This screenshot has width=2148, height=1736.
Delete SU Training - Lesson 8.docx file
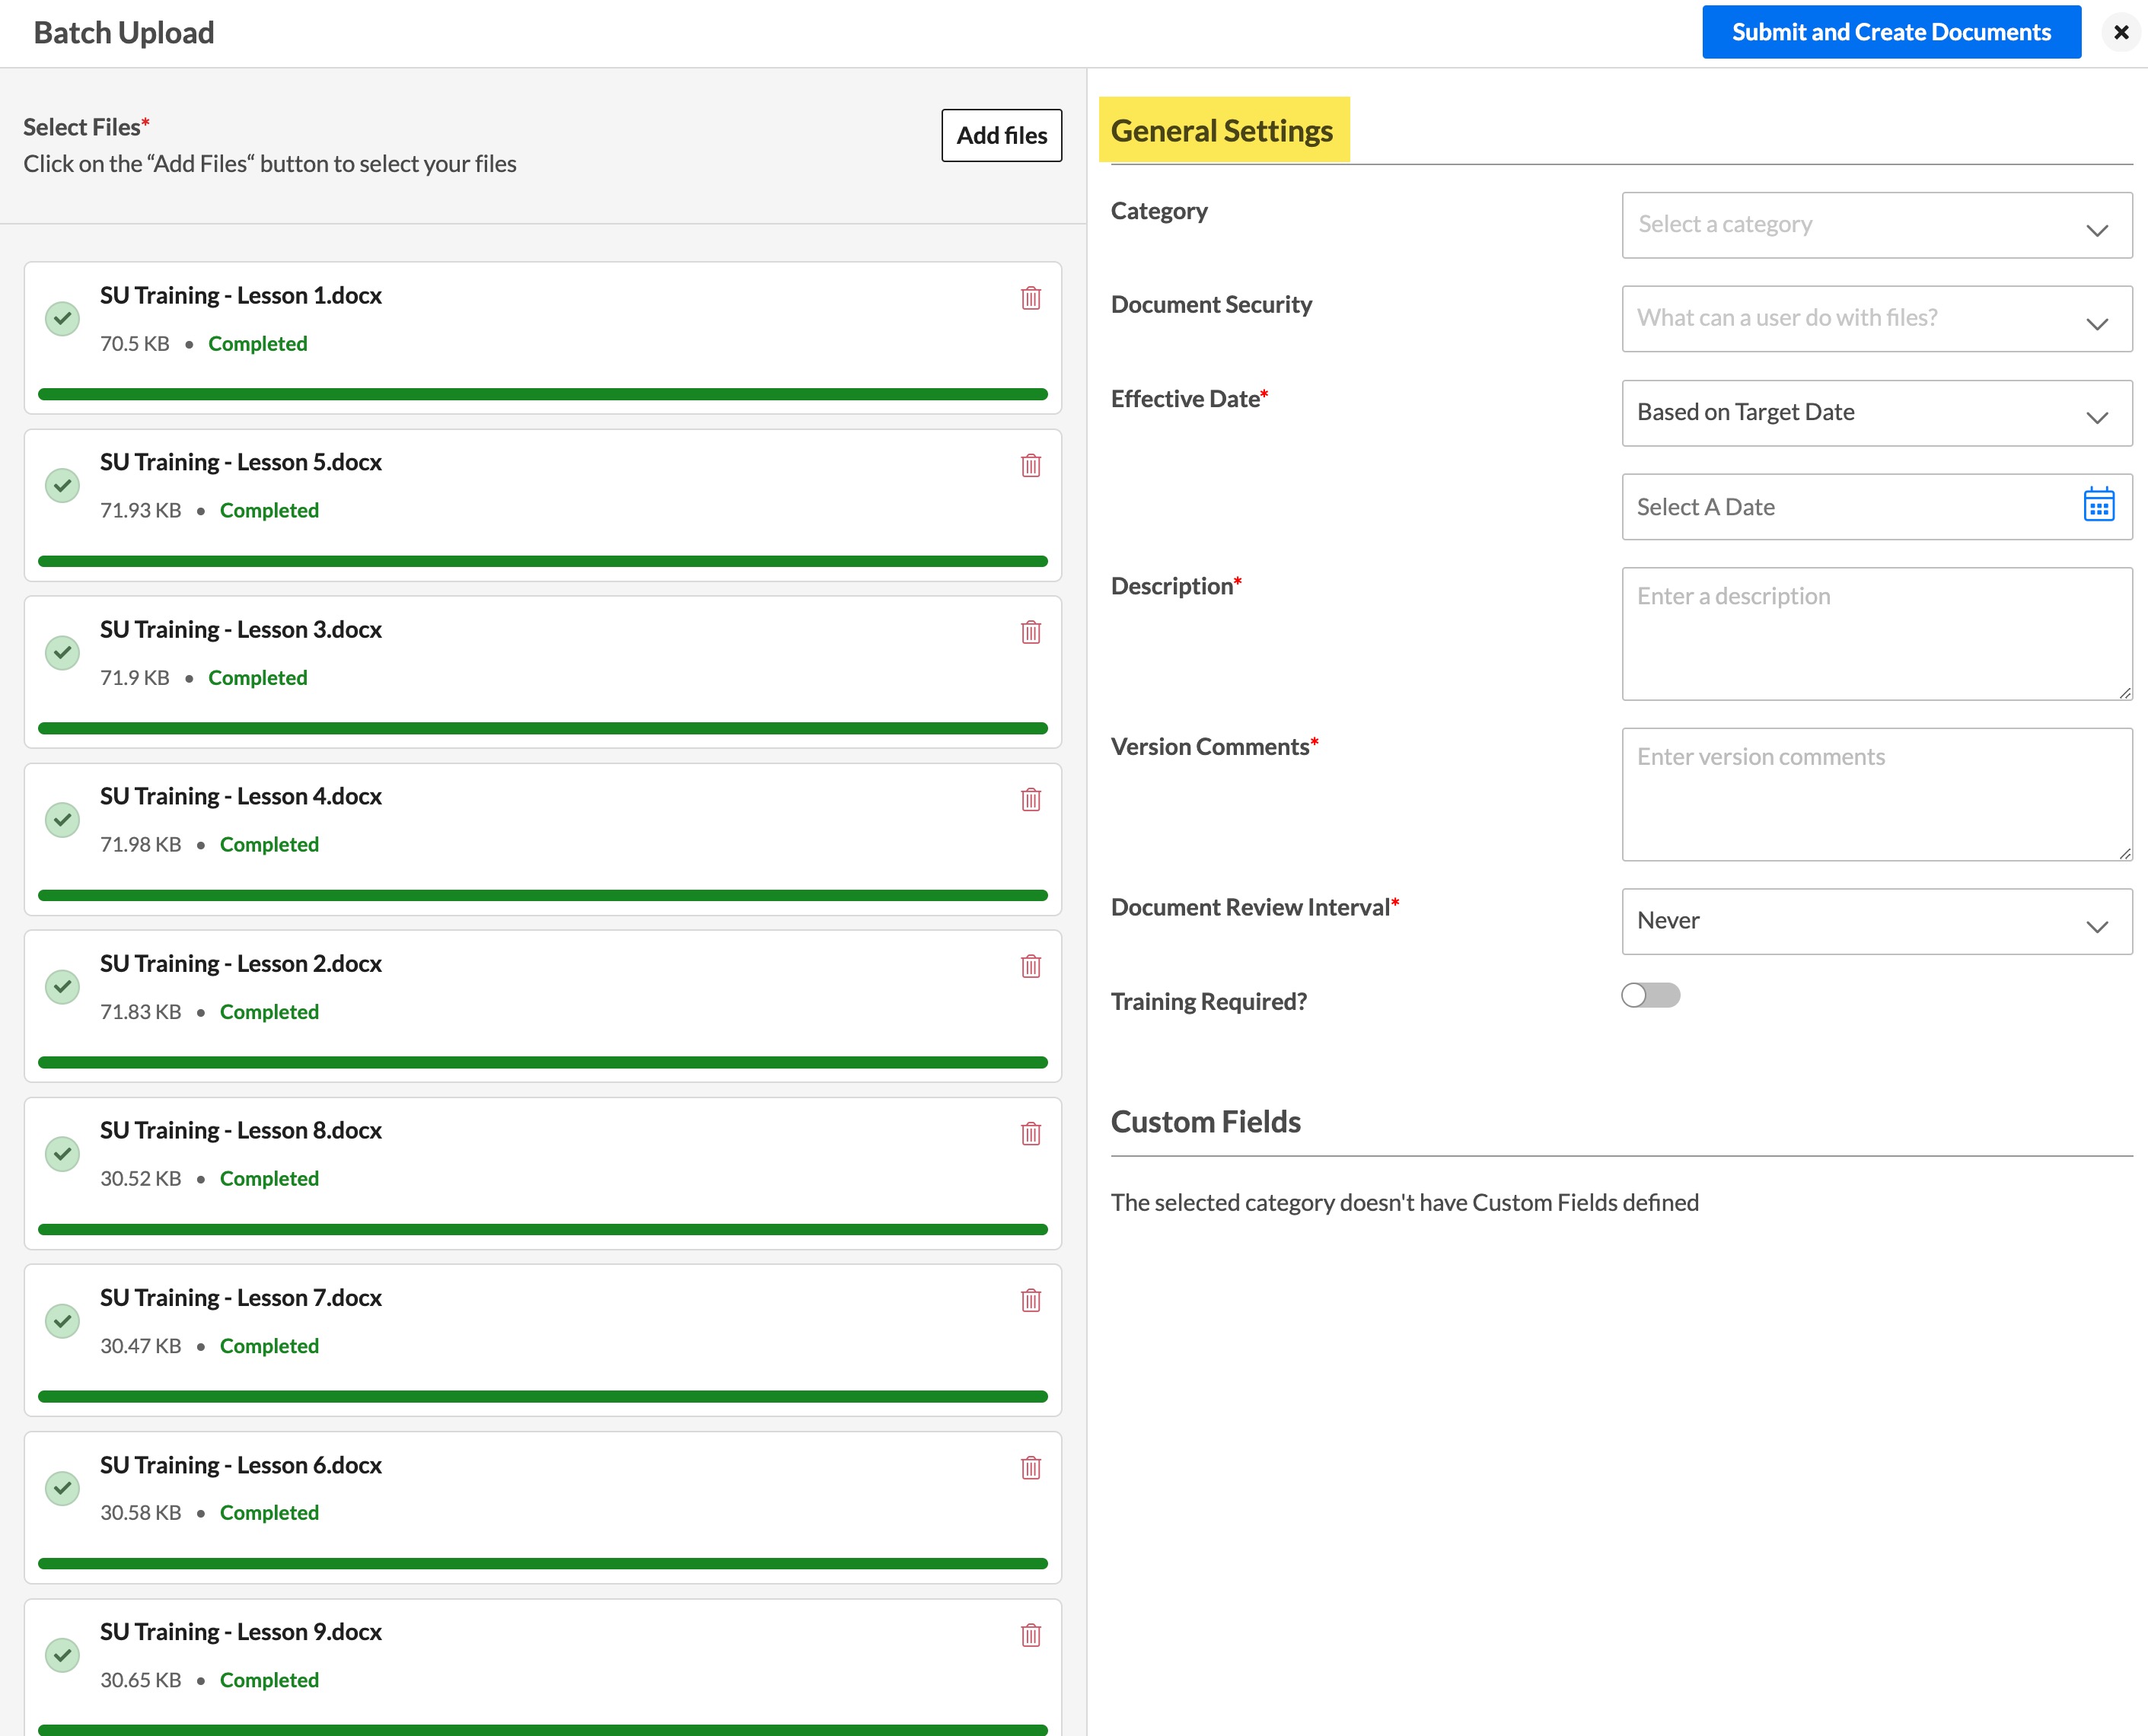[x=1031, y=1133]
